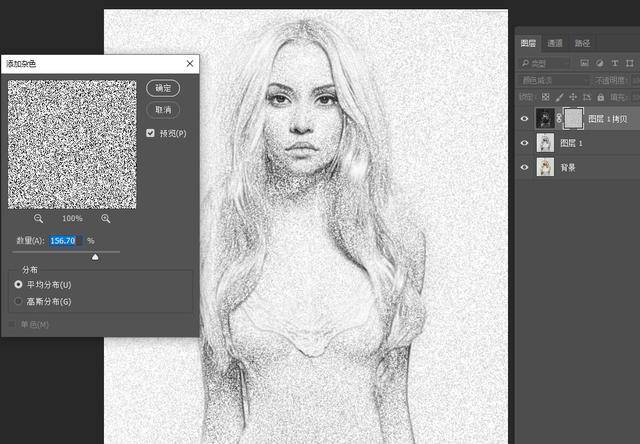Click the noise amount slider handle
Image resolution: width=640 pixels, height=444 pixels.
pos(95,257)
